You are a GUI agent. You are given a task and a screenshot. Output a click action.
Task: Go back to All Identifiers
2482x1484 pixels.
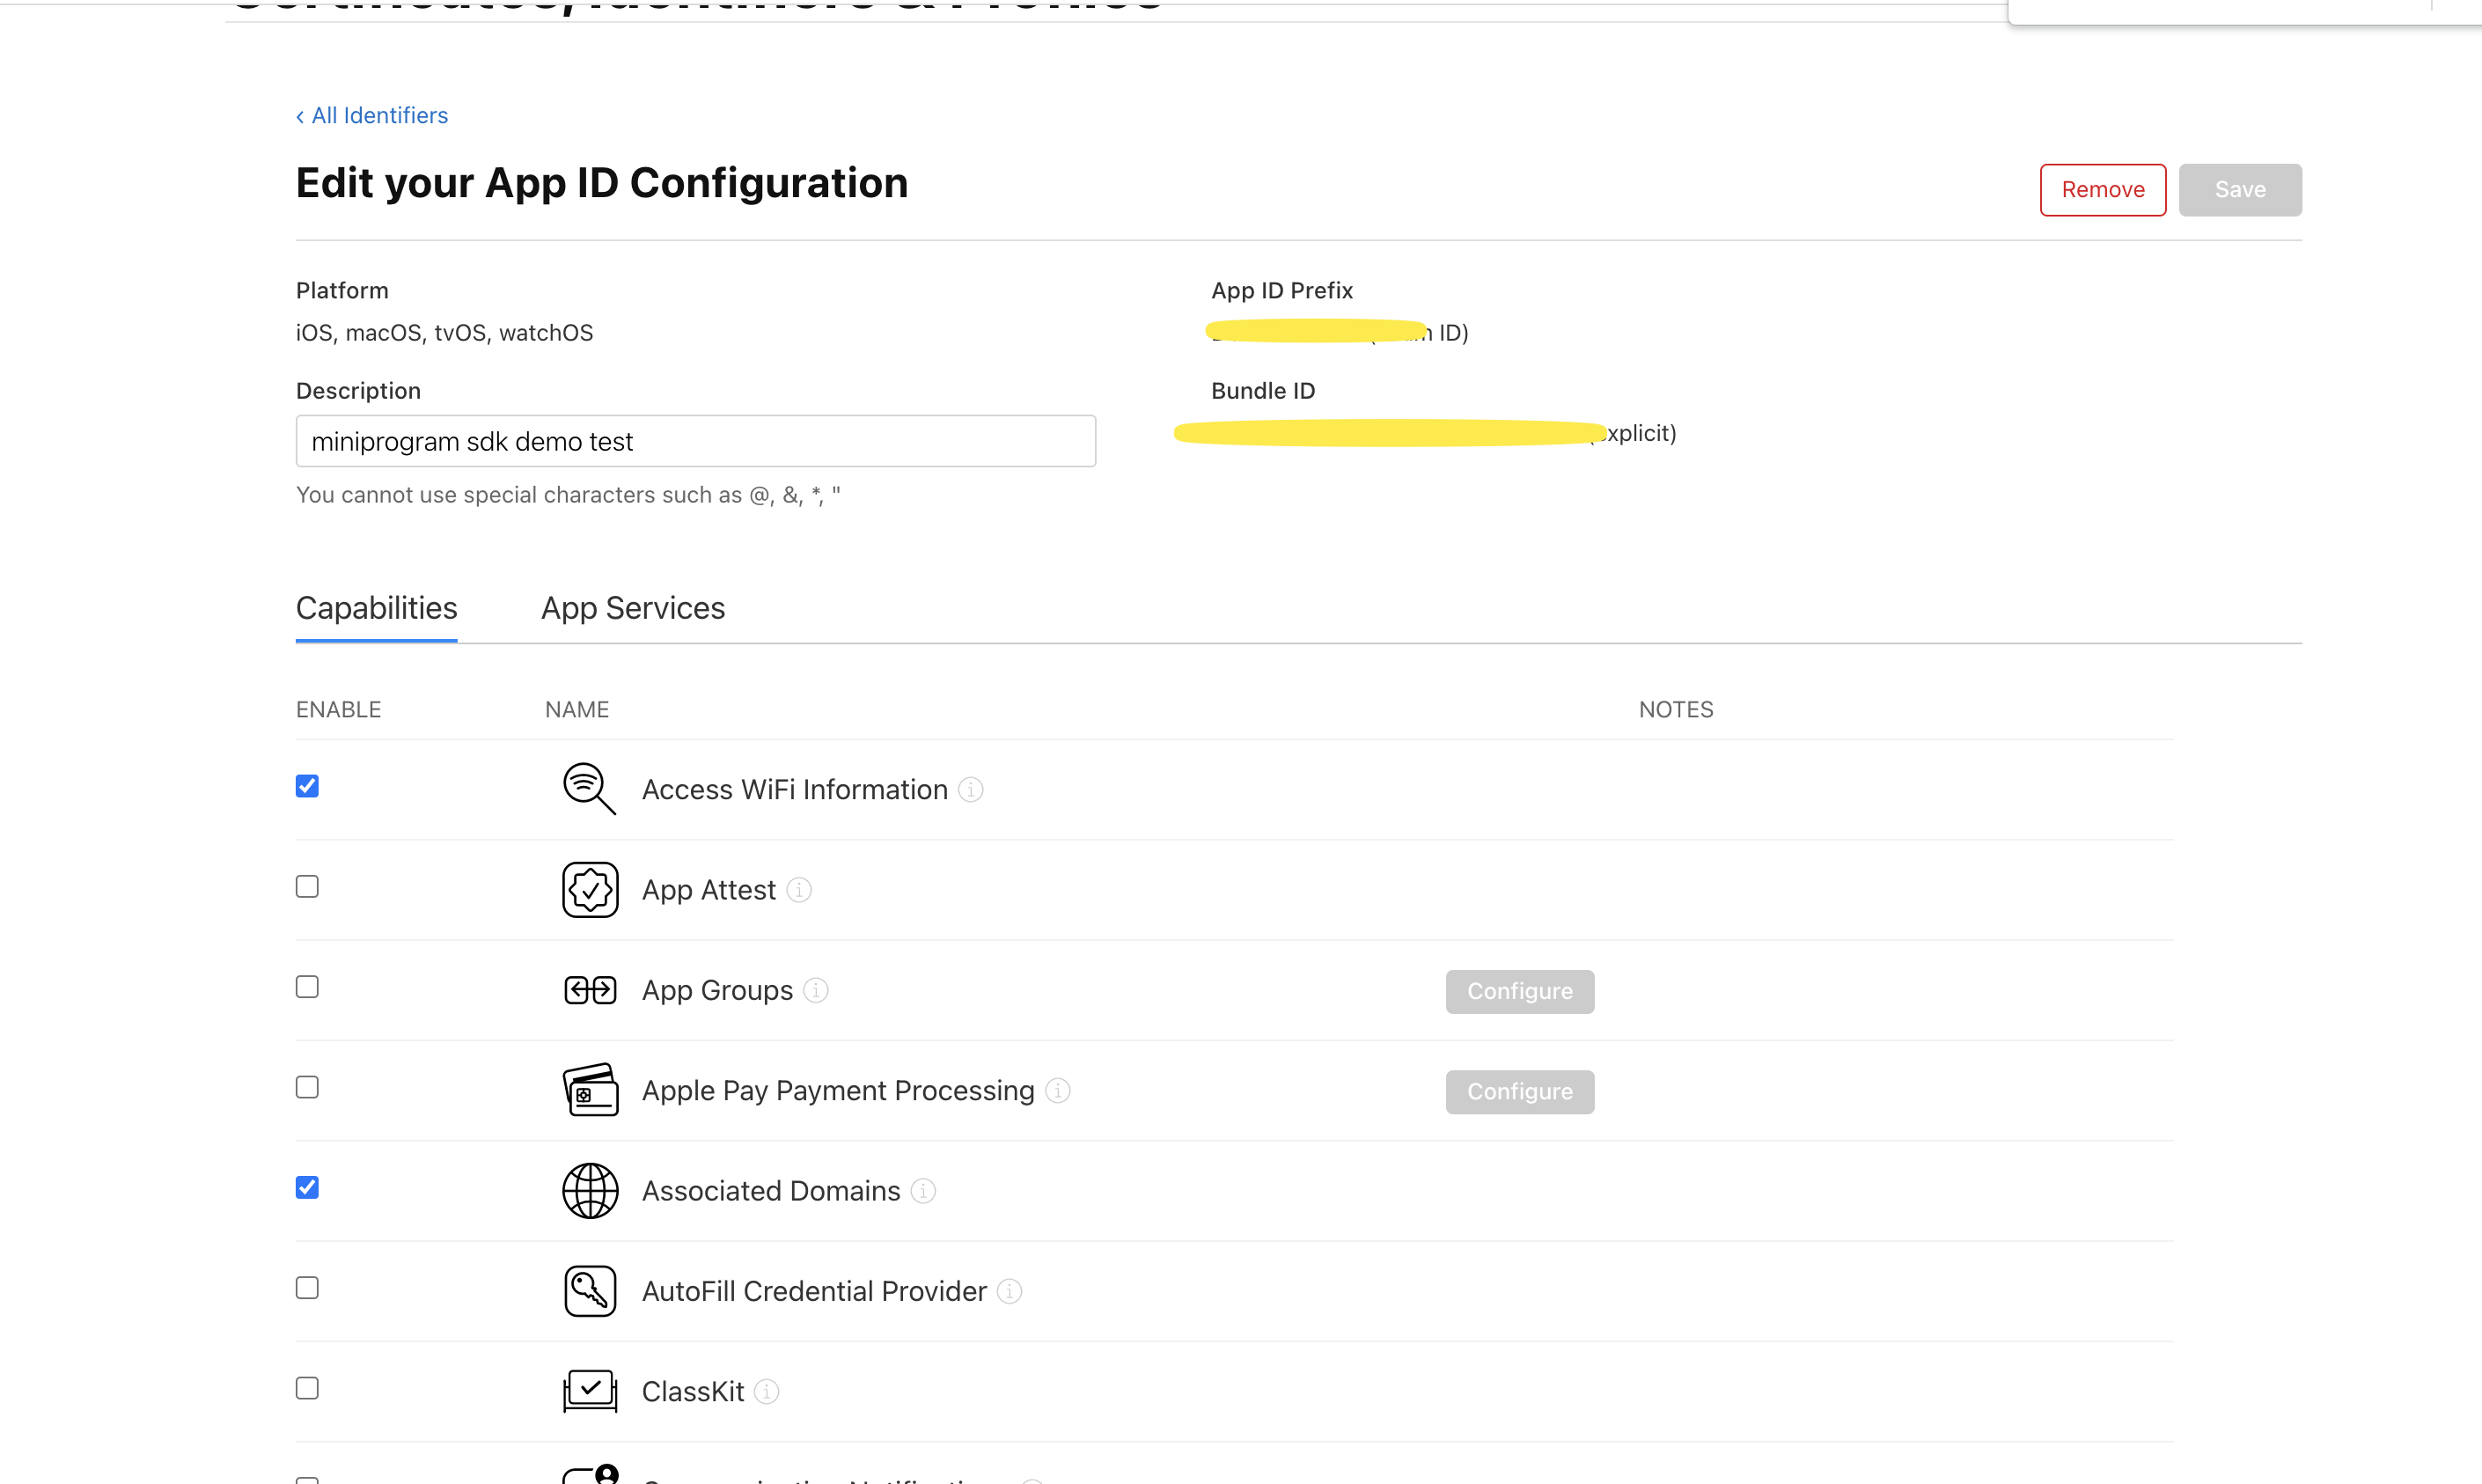pyautogui.click(x=372, y=115)
